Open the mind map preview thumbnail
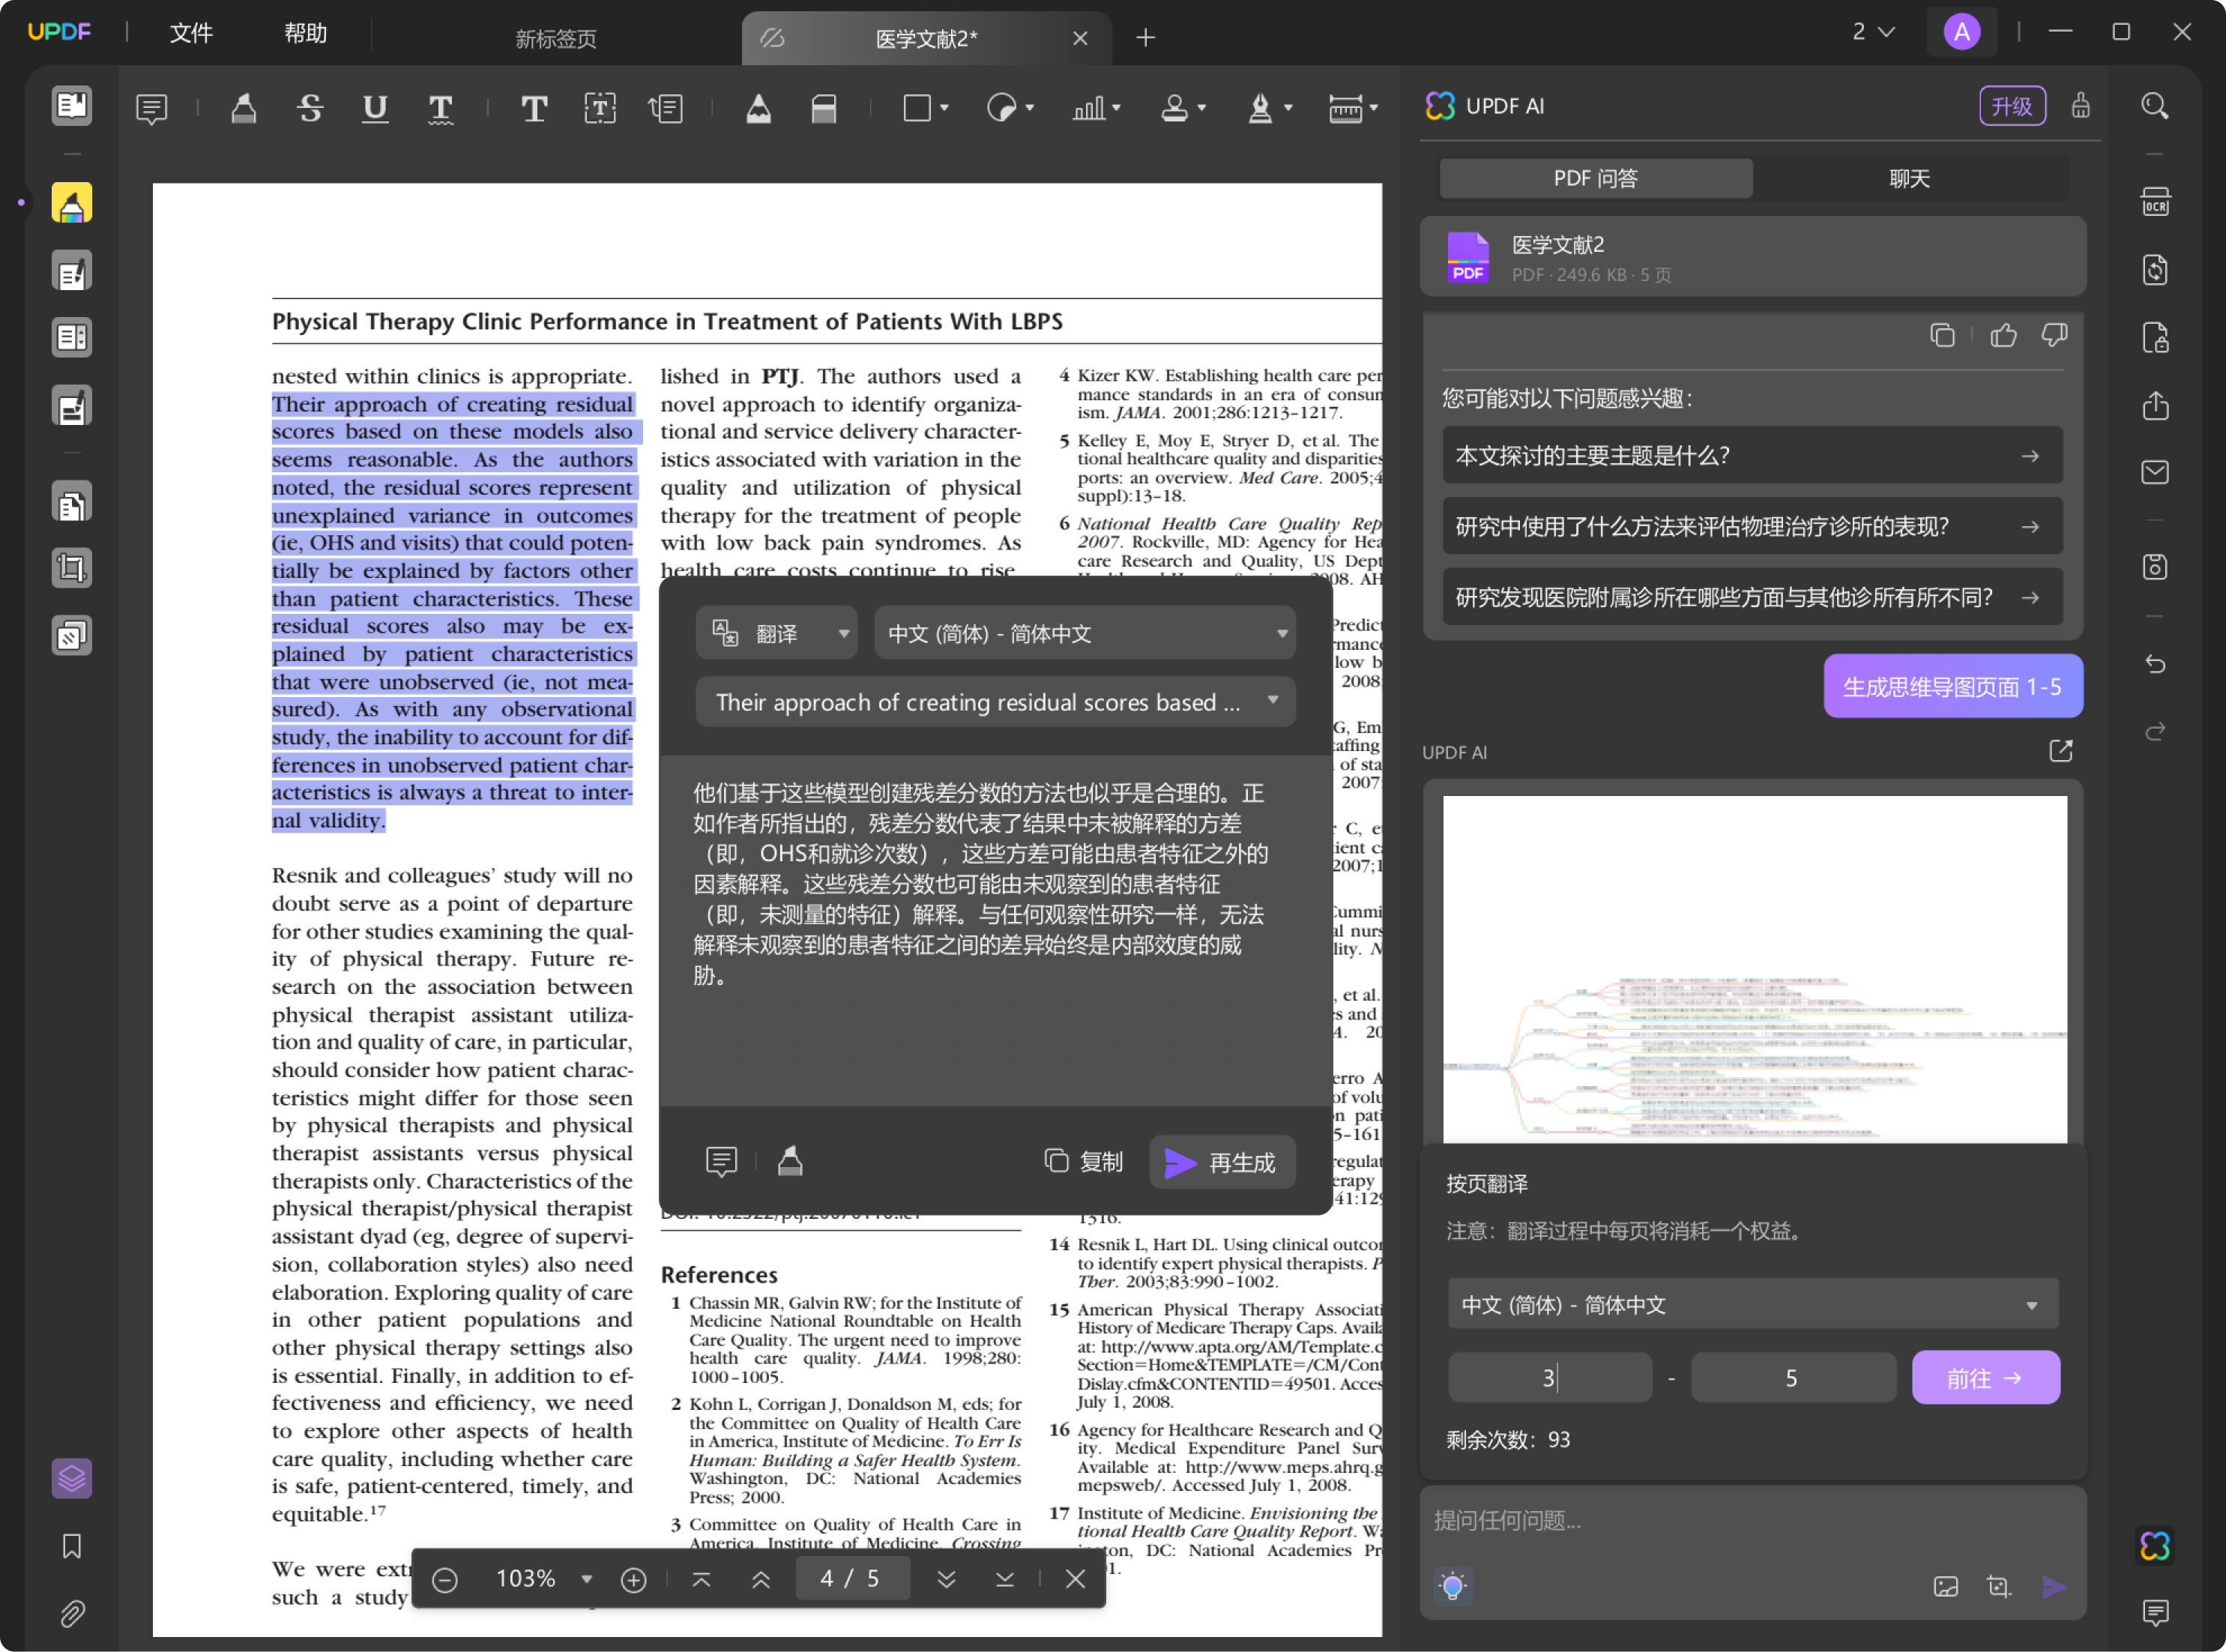Screen dimensions: 2226x1652 tap(1754, 968)
